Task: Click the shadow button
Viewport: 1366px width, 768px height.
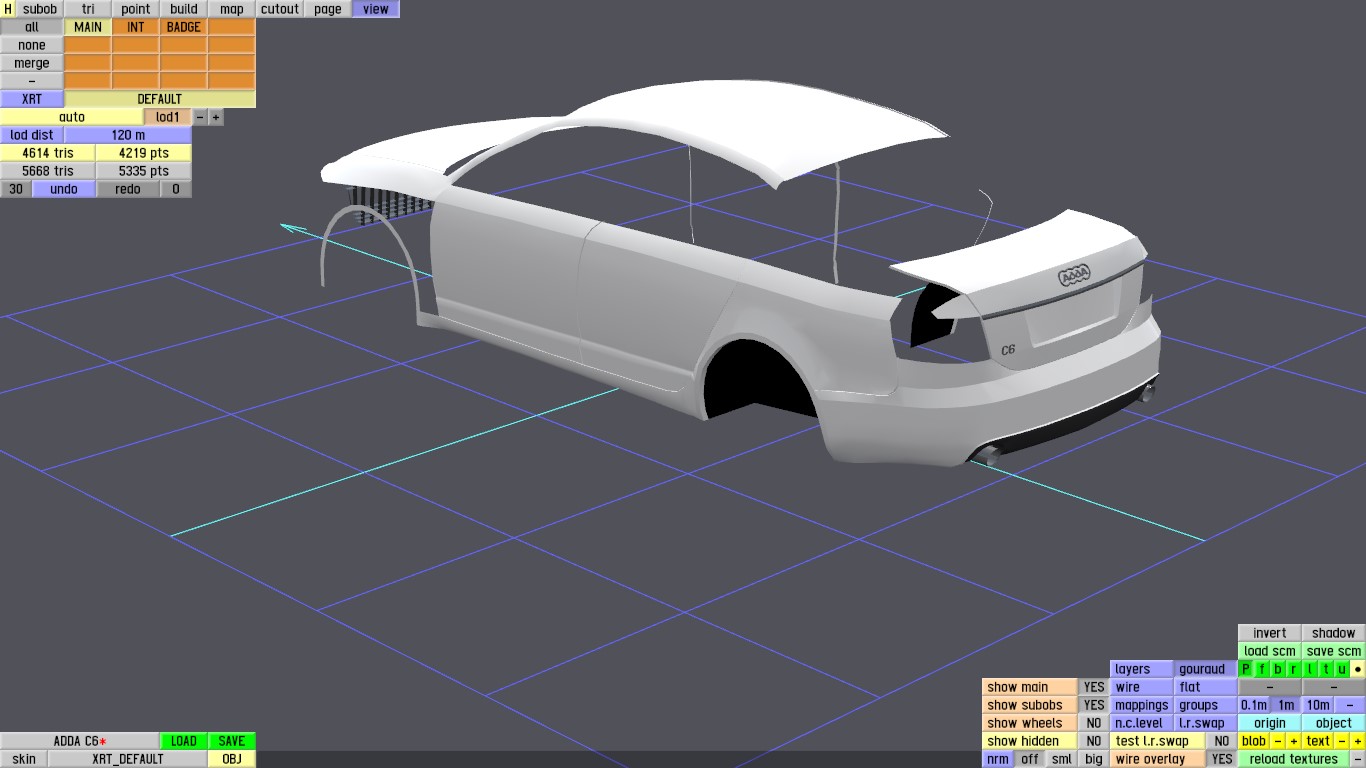Action: click(x=1334, y=633)
